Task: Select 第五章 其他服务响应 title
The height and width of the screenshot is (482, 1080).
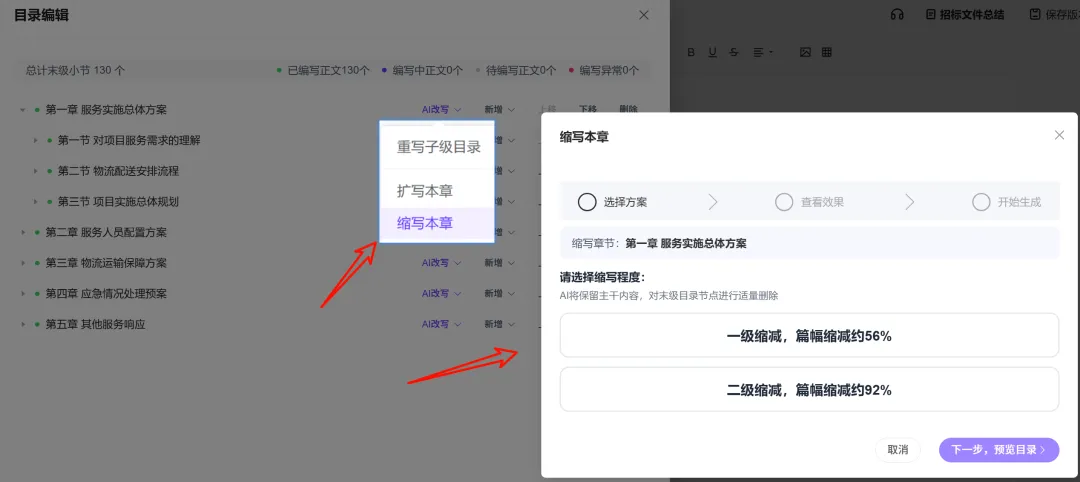Action: click(96, 324)
